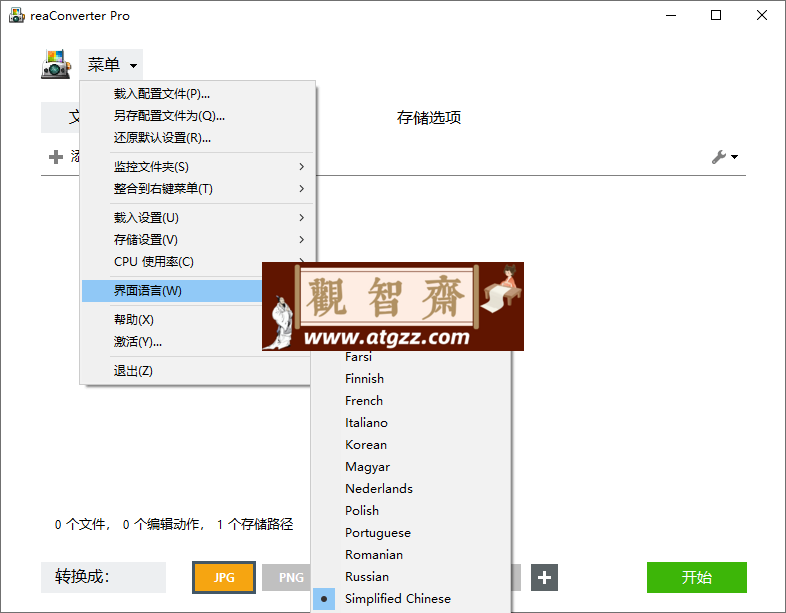This screenshot has width=786, height=613.
Task: Choose 另存配置文件为(Q)... menu entry
Action: point(198,116)
